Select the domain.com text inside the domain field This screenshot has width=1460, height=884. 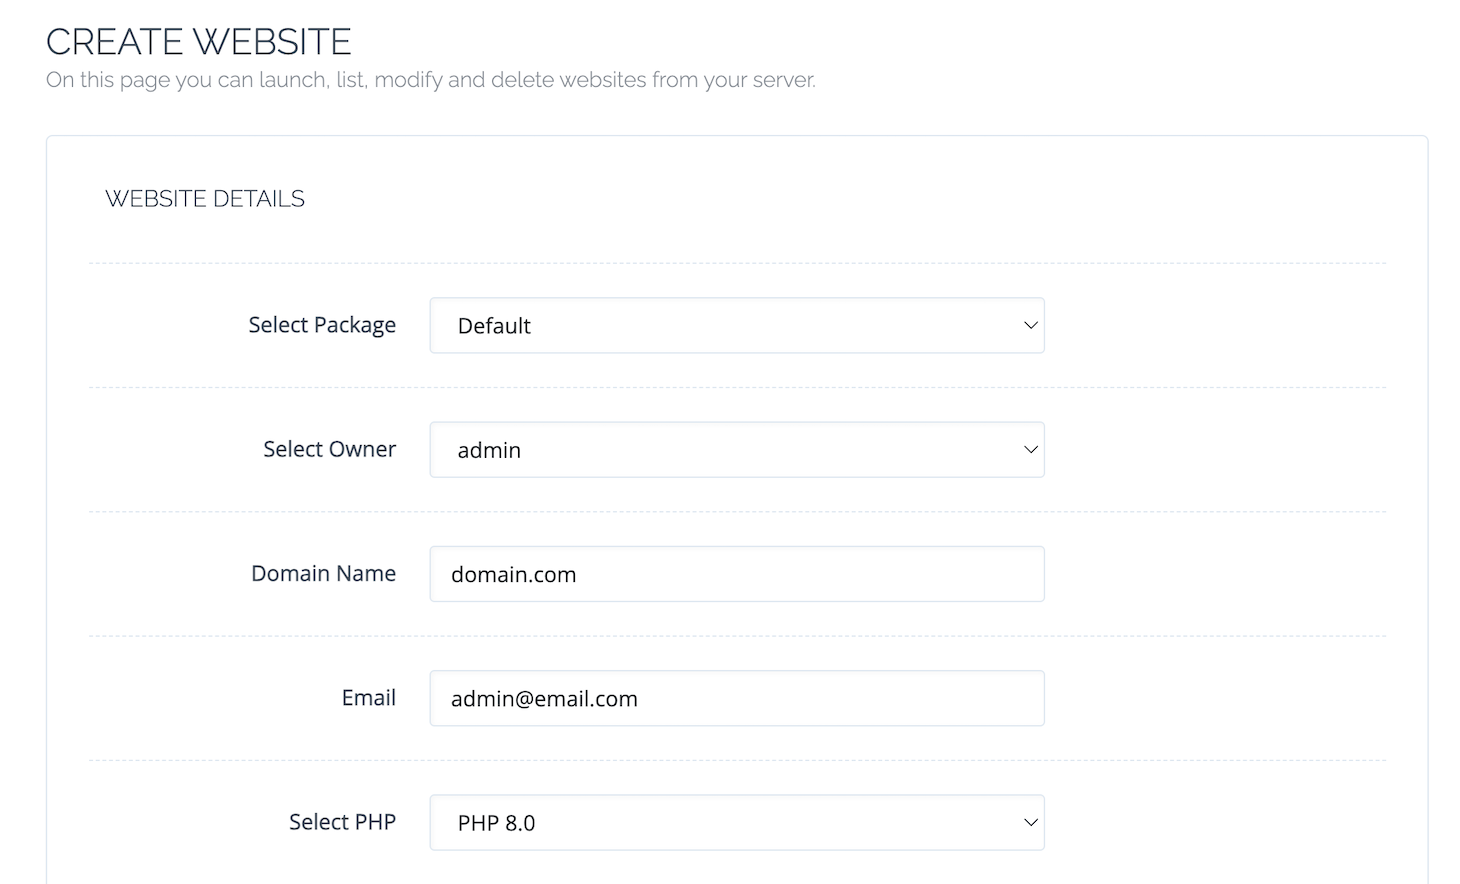tap(513, 574)
